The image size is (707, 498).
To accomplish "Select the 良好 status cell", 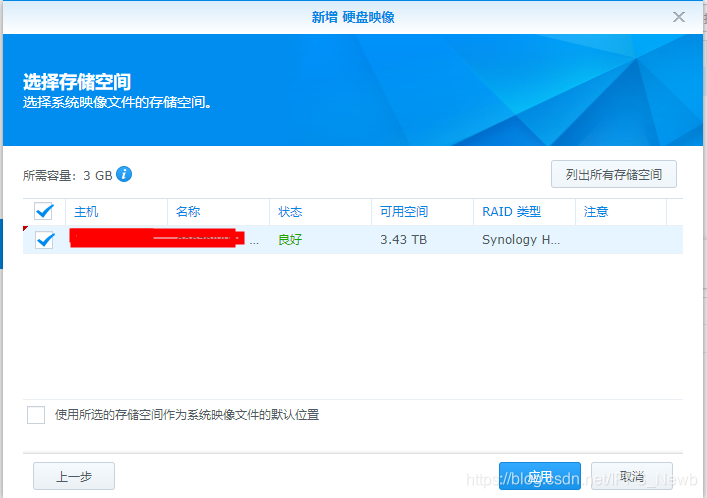I will pos(290,240).
